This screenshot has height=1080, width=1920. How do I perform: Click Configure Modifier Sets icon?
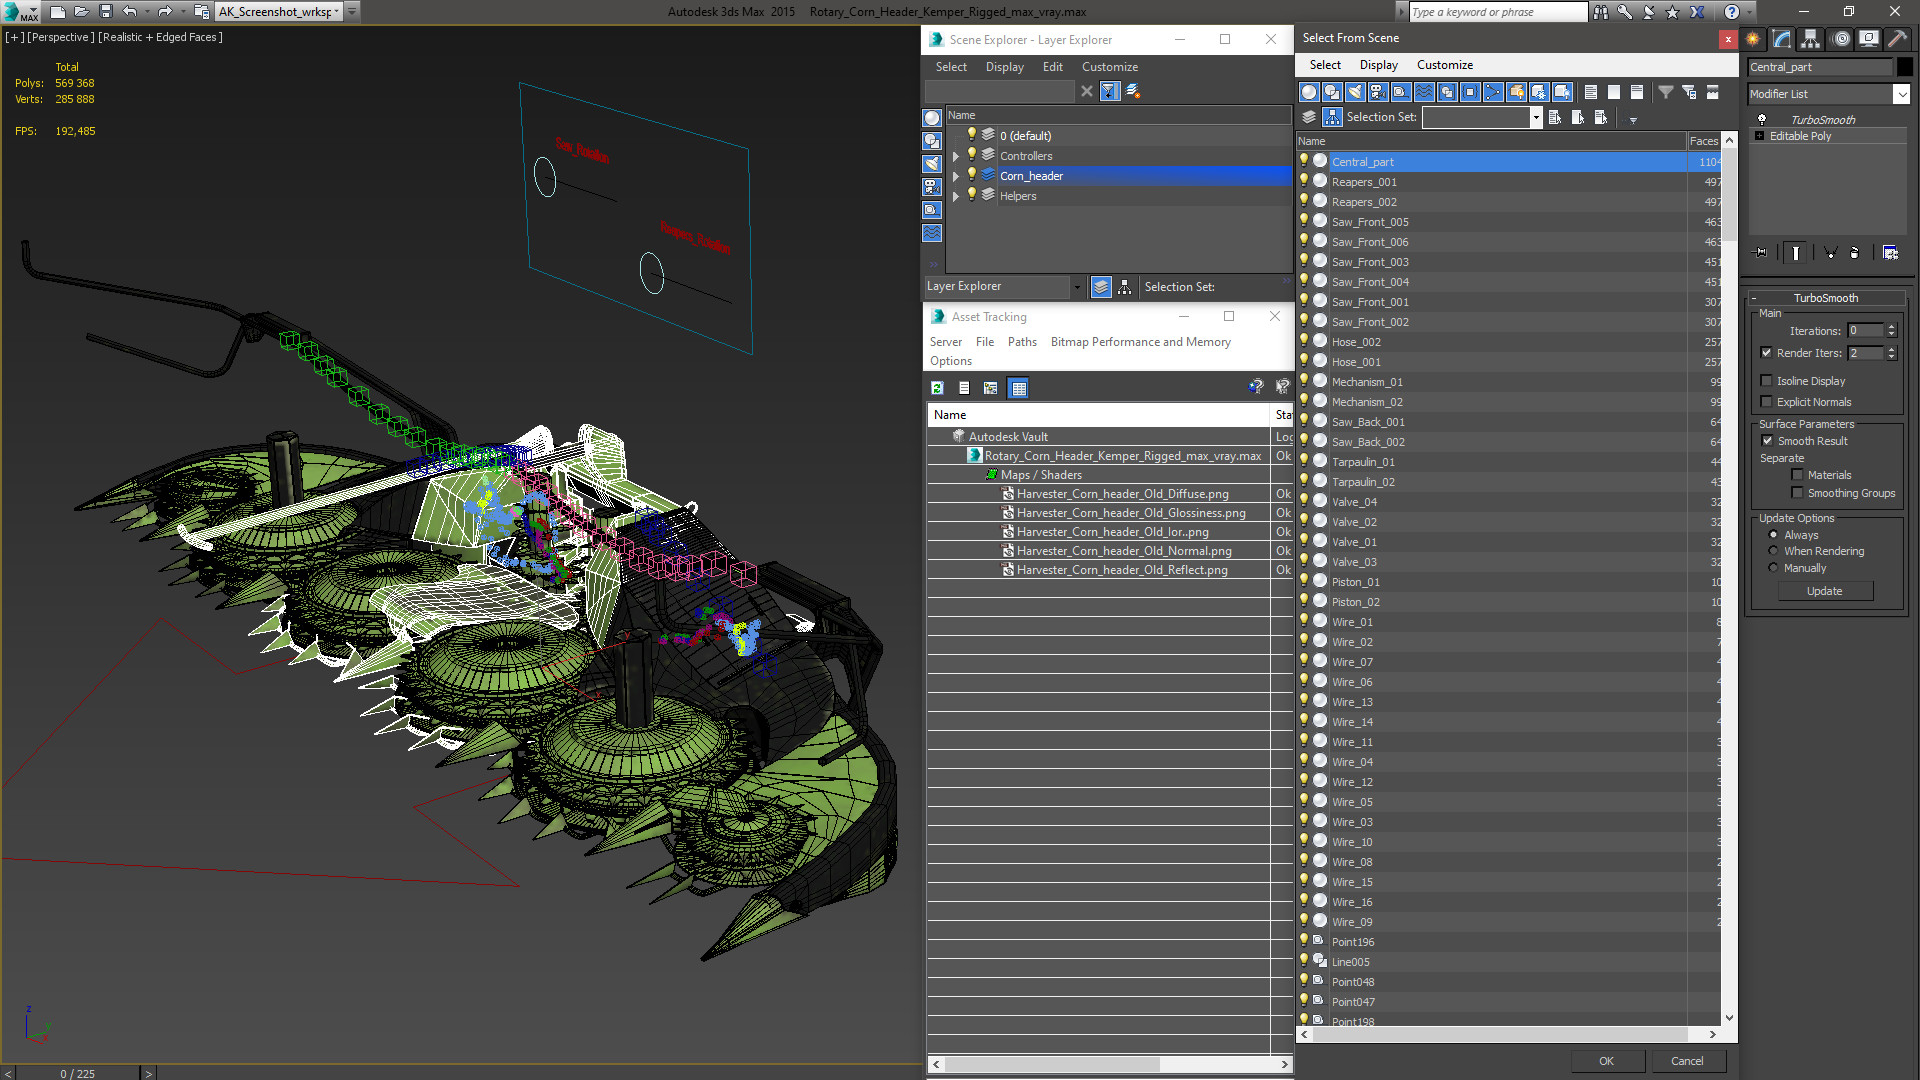tap(1890, 253)
